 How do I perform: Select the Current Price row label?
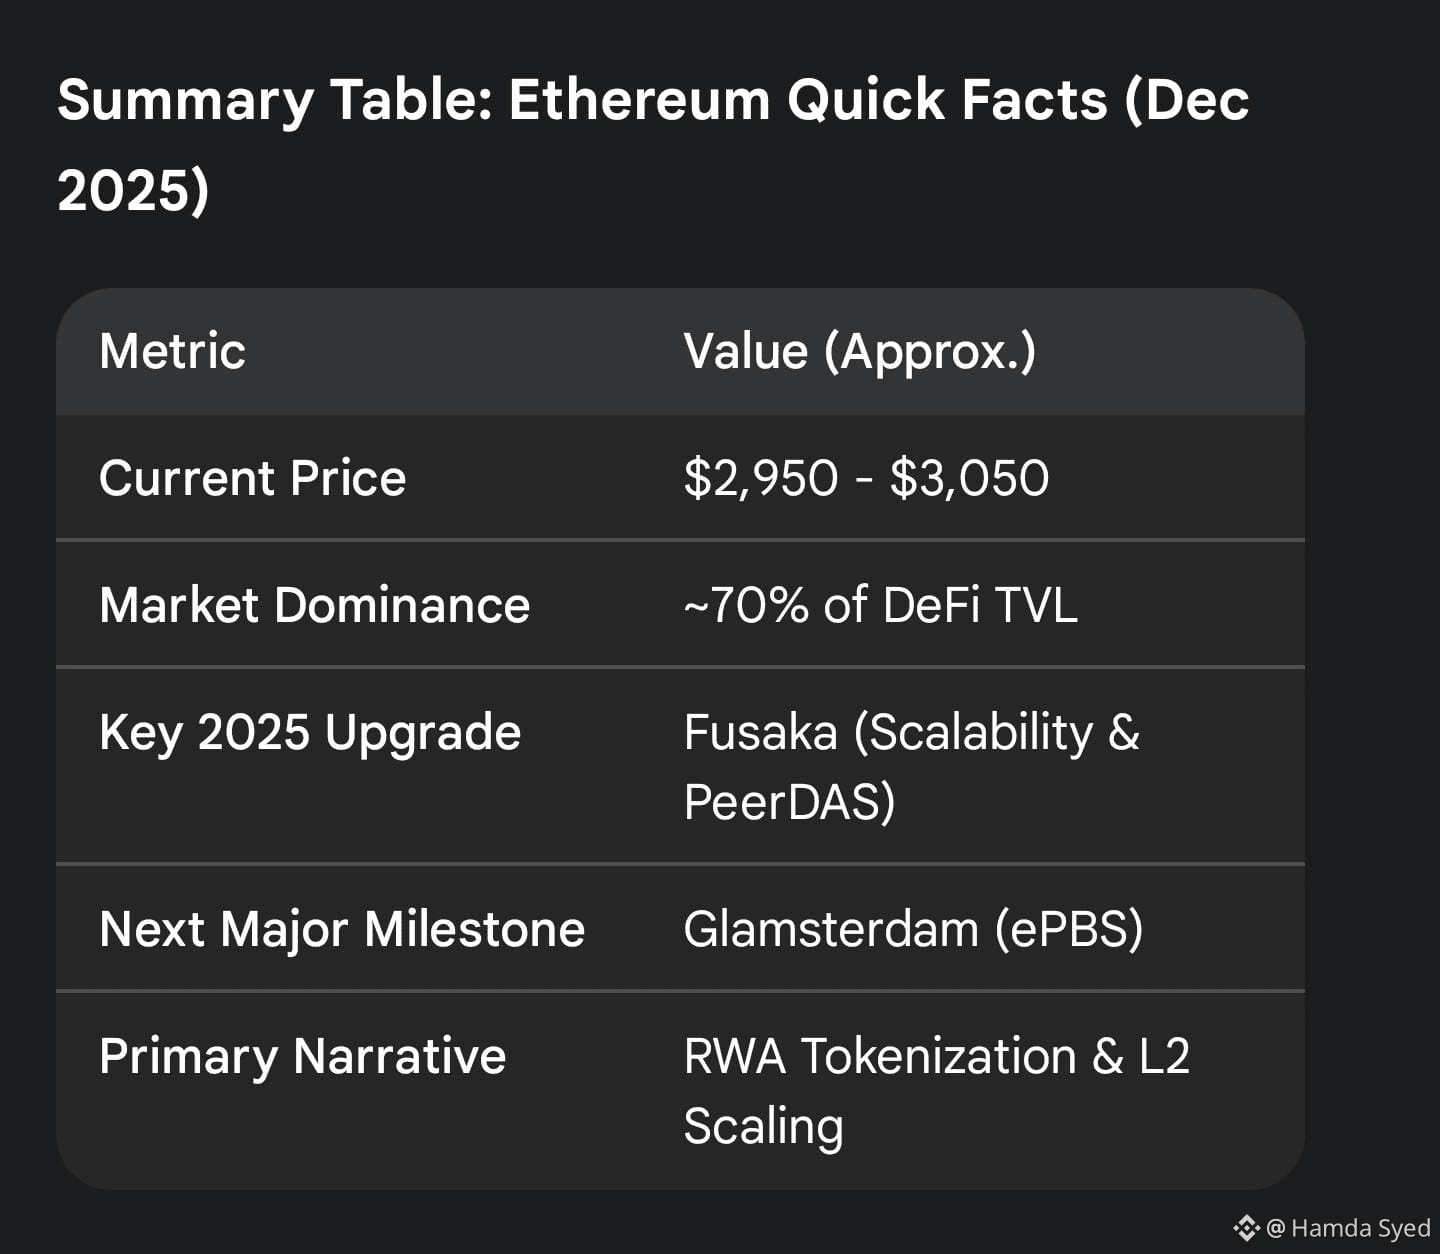coord(252,478)
